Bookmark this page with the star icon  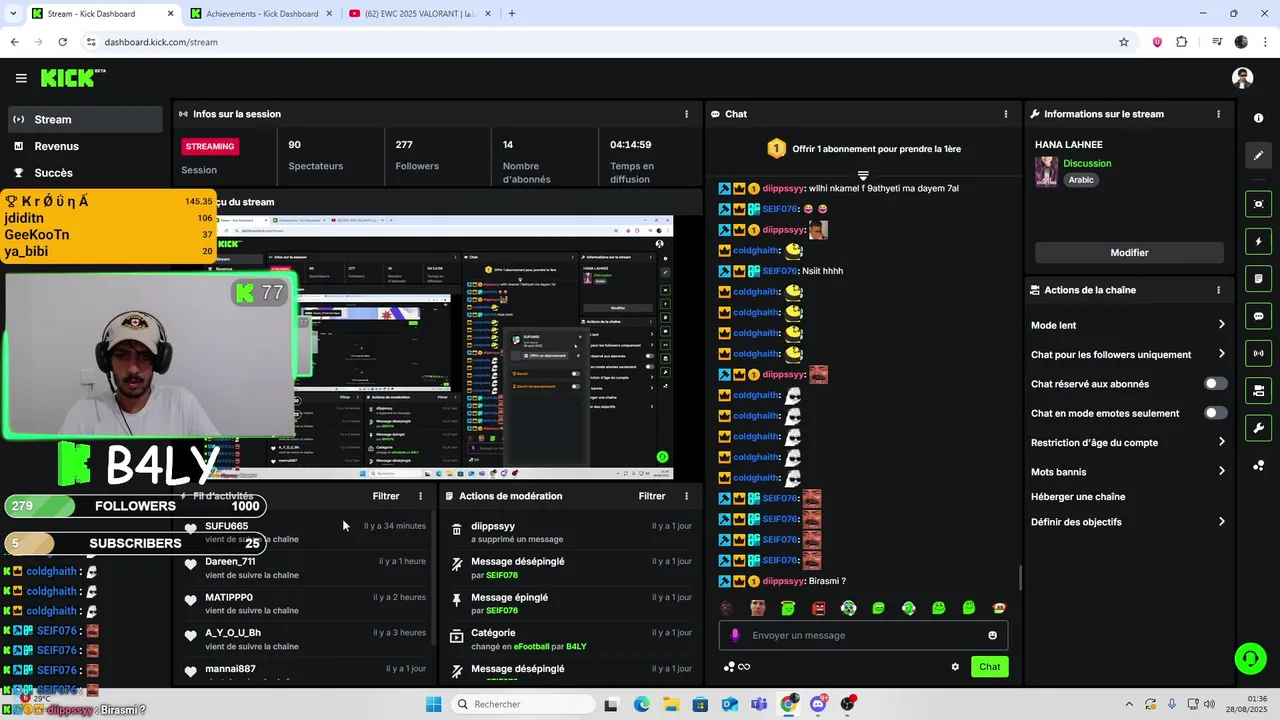tap(1124, 42)
